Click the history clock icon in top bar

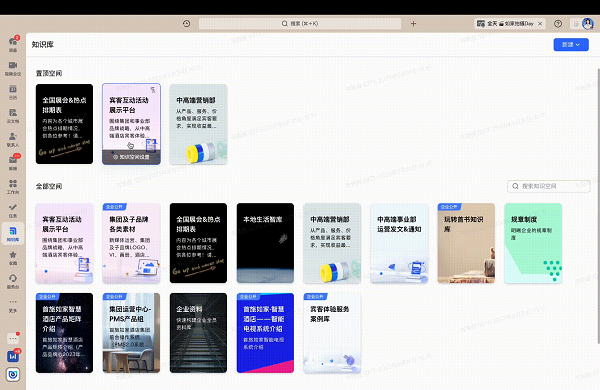[x=186, y=24]
